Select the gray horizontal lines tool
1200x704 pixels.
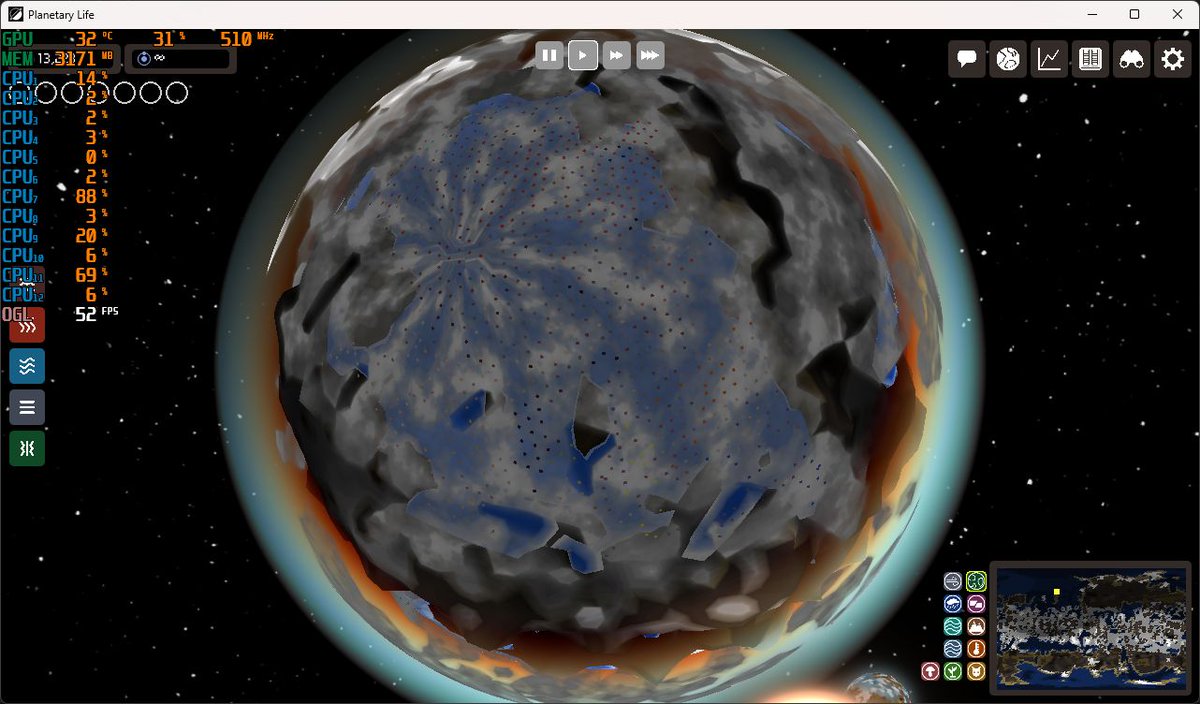(27, 407)
